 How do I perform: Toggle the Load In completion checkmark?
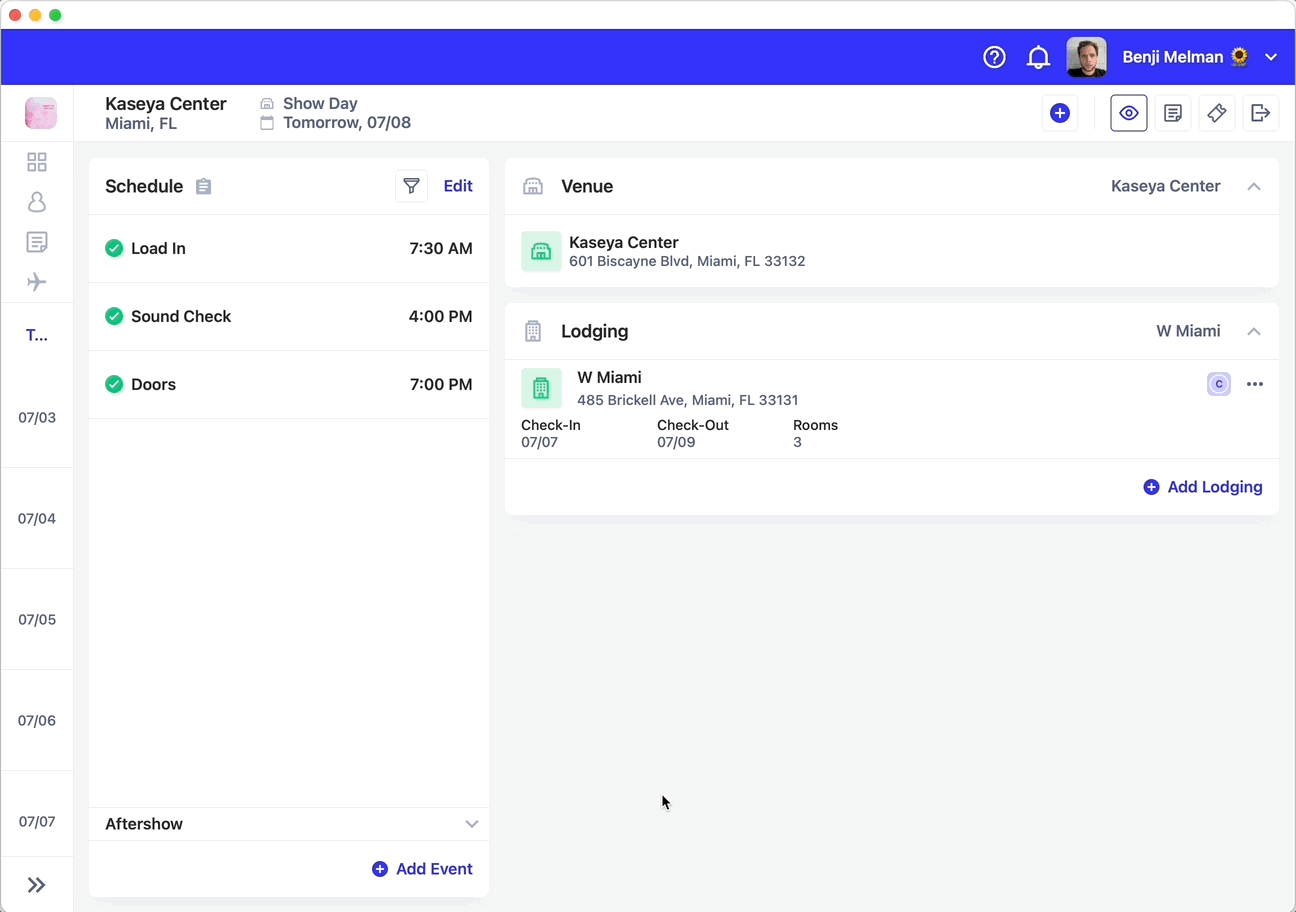coord(114,248)
